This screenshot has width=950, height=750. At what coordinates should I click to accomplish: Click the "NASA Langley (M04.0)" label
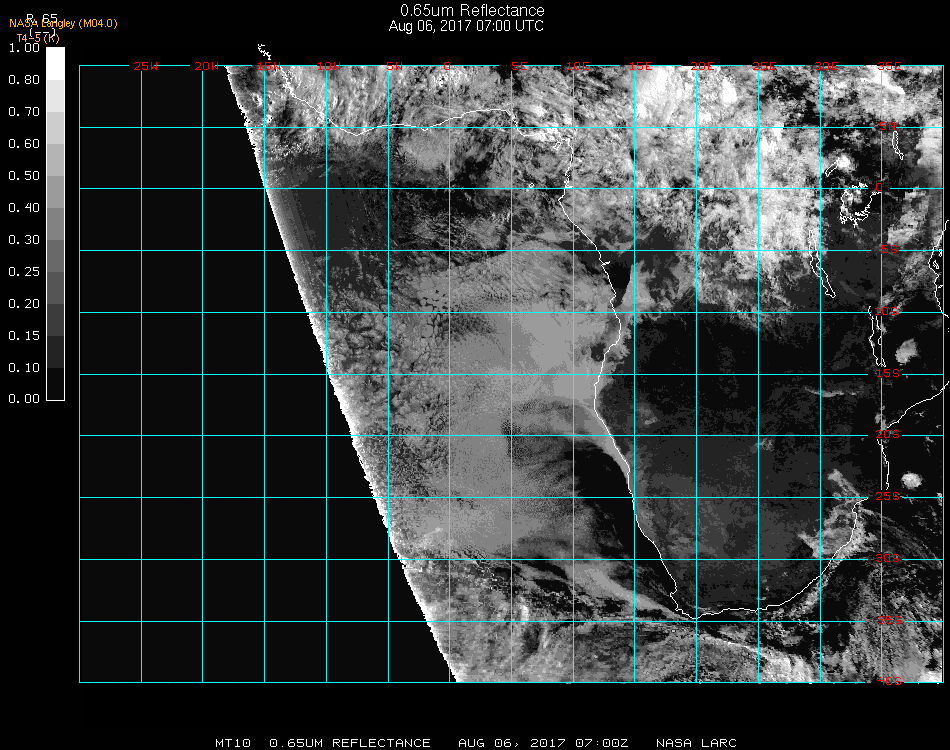[63, 24]
